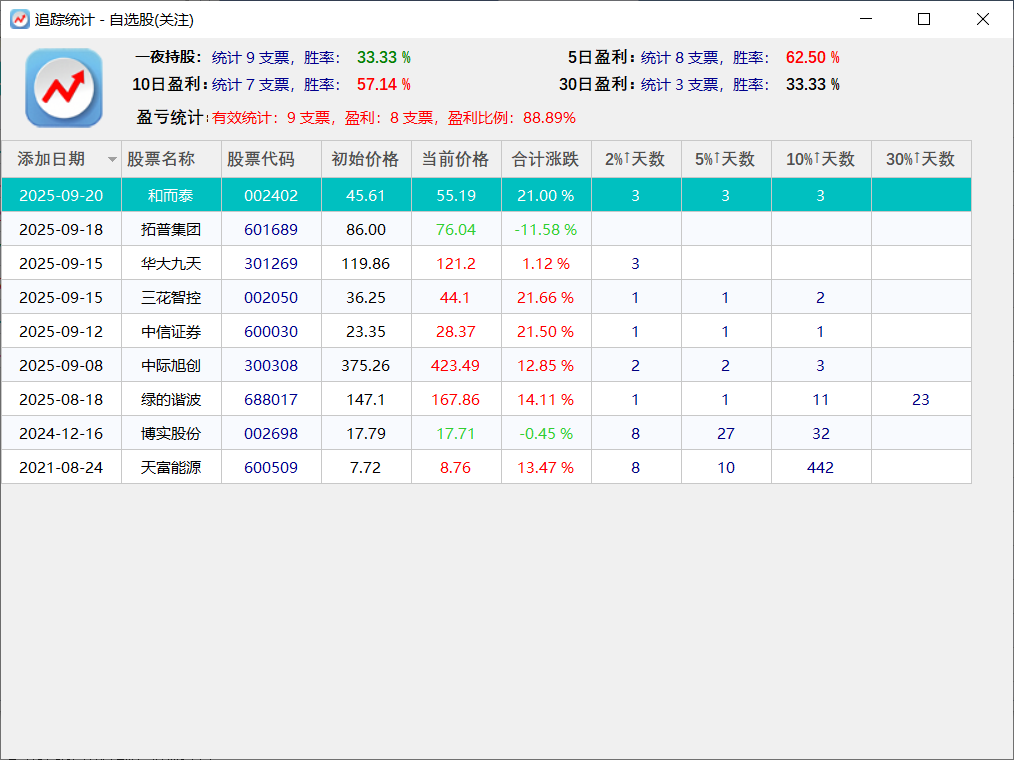This screenshot has height=760, width=1014.
Task: Click the 10%↑天数 column header
Action: pyautogui.click(x=821, y=159)
